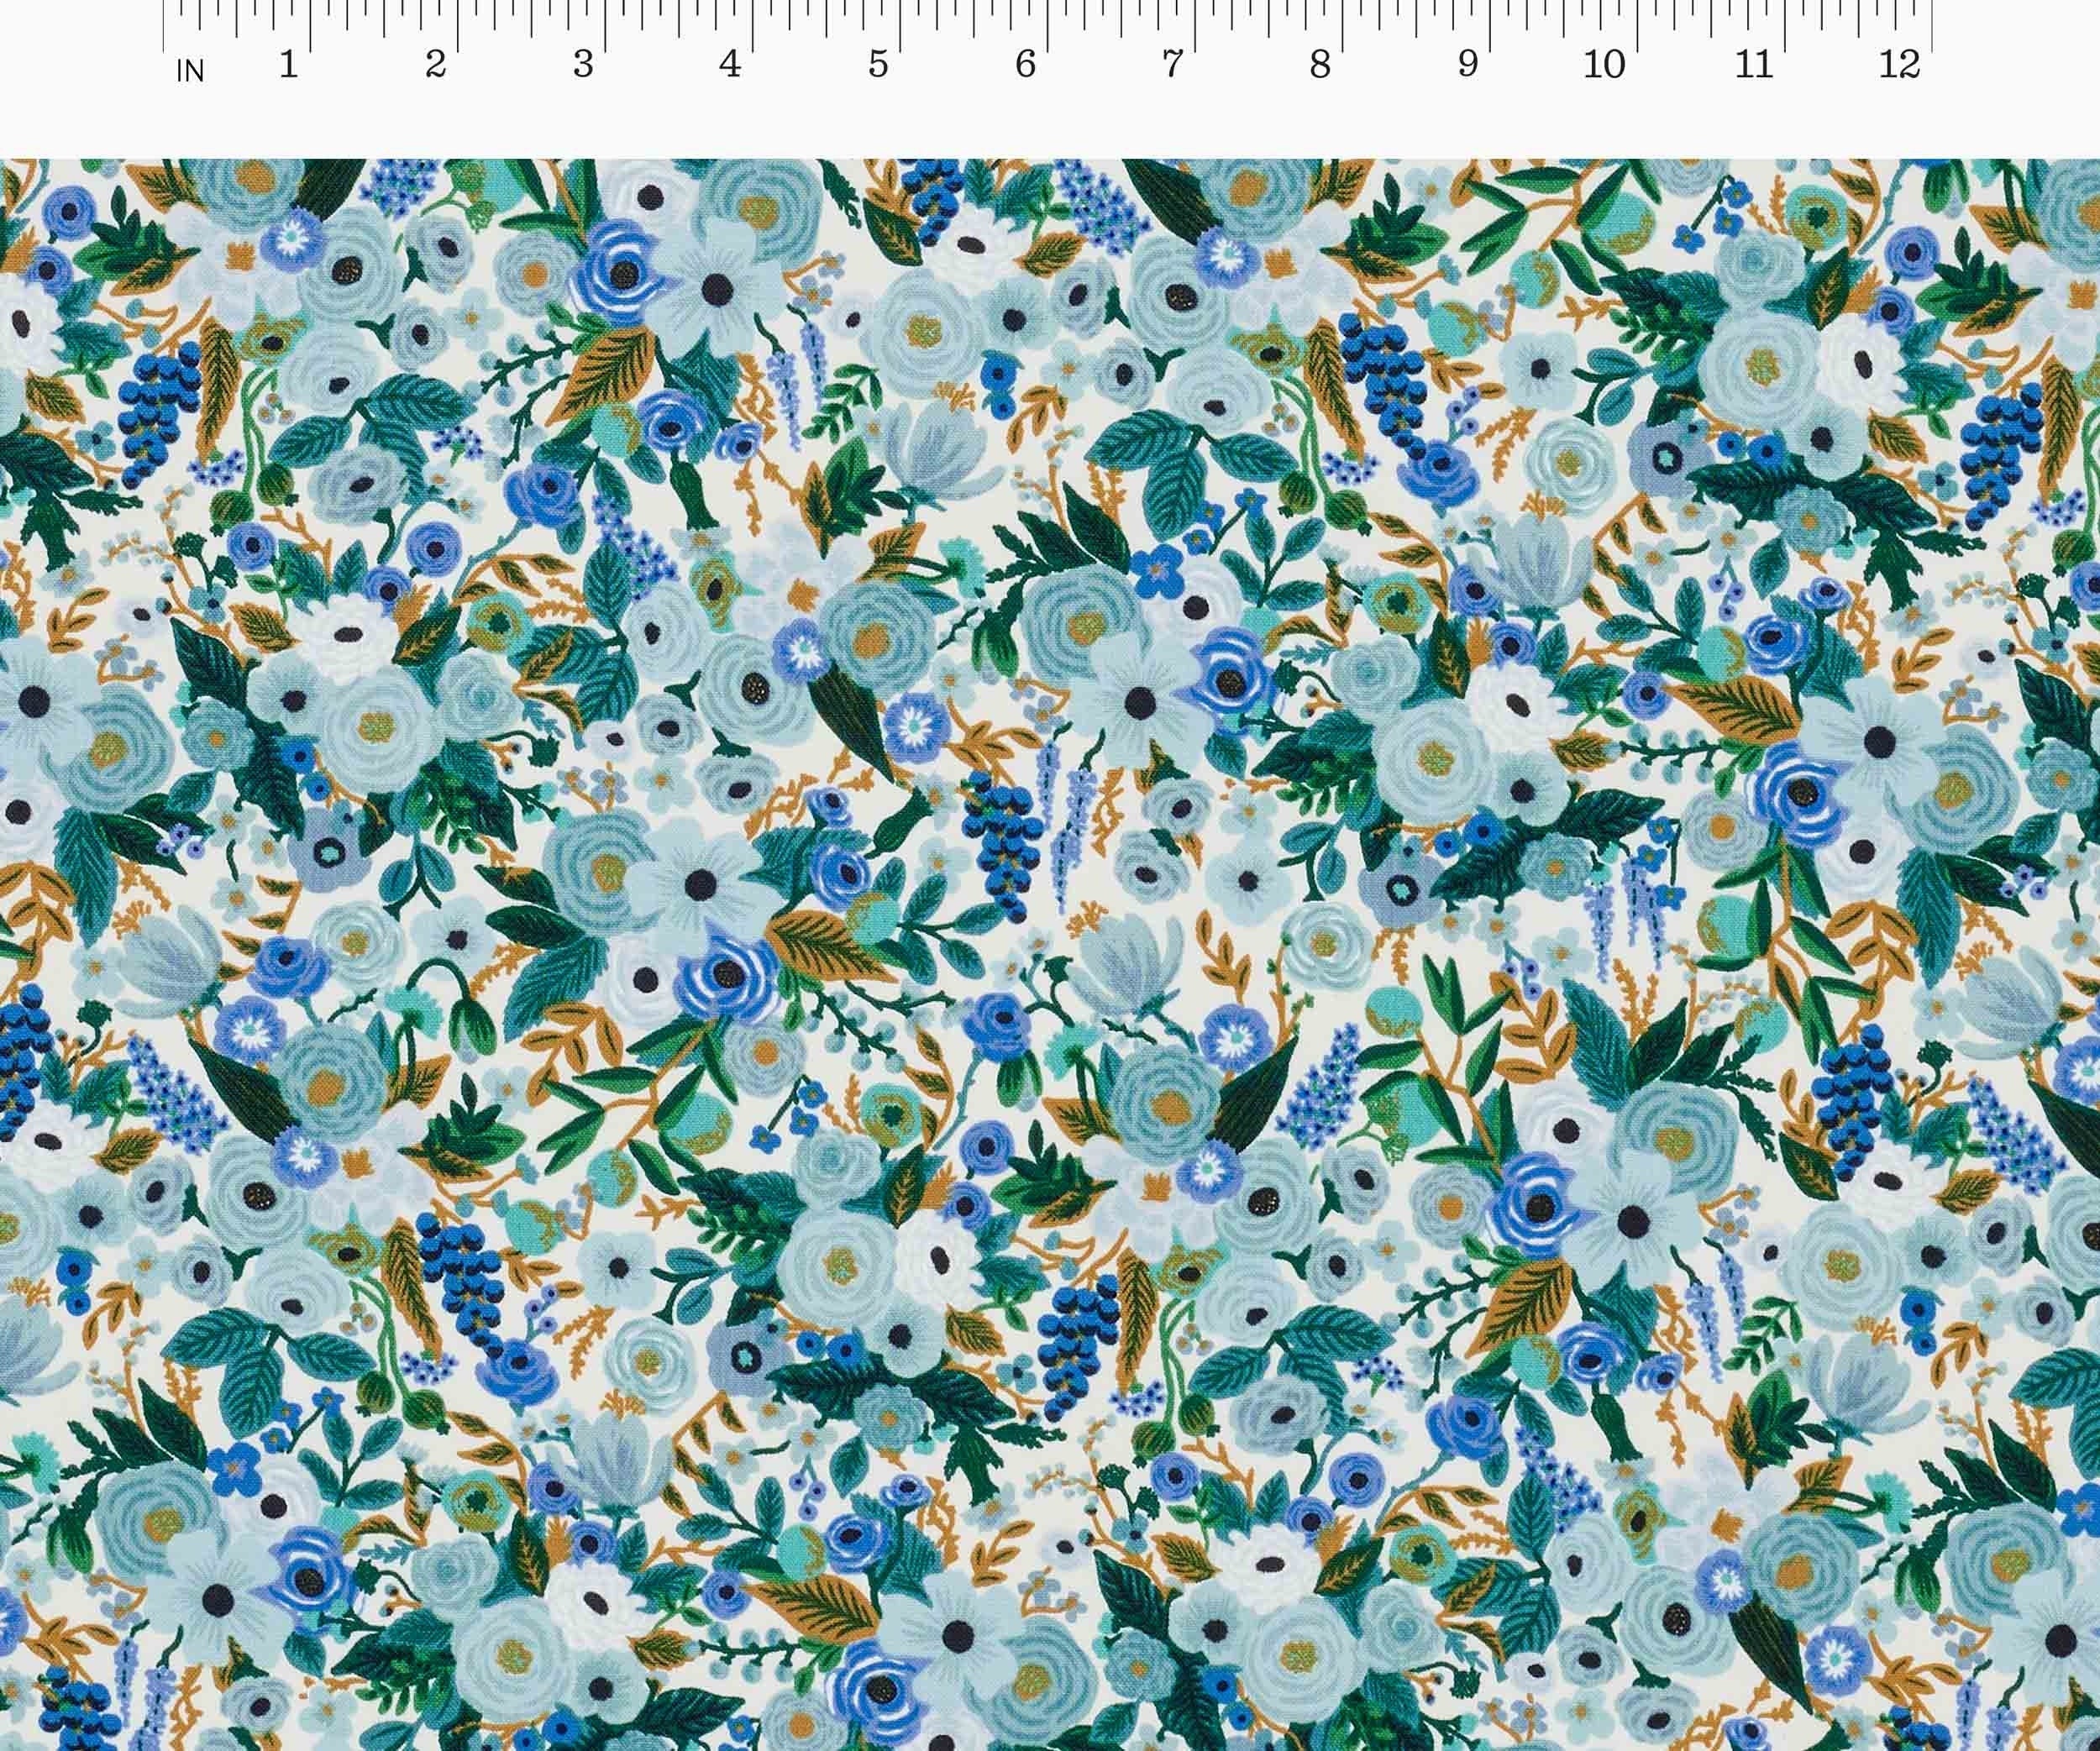Click the ruler number "11"

click(1753, 65)
